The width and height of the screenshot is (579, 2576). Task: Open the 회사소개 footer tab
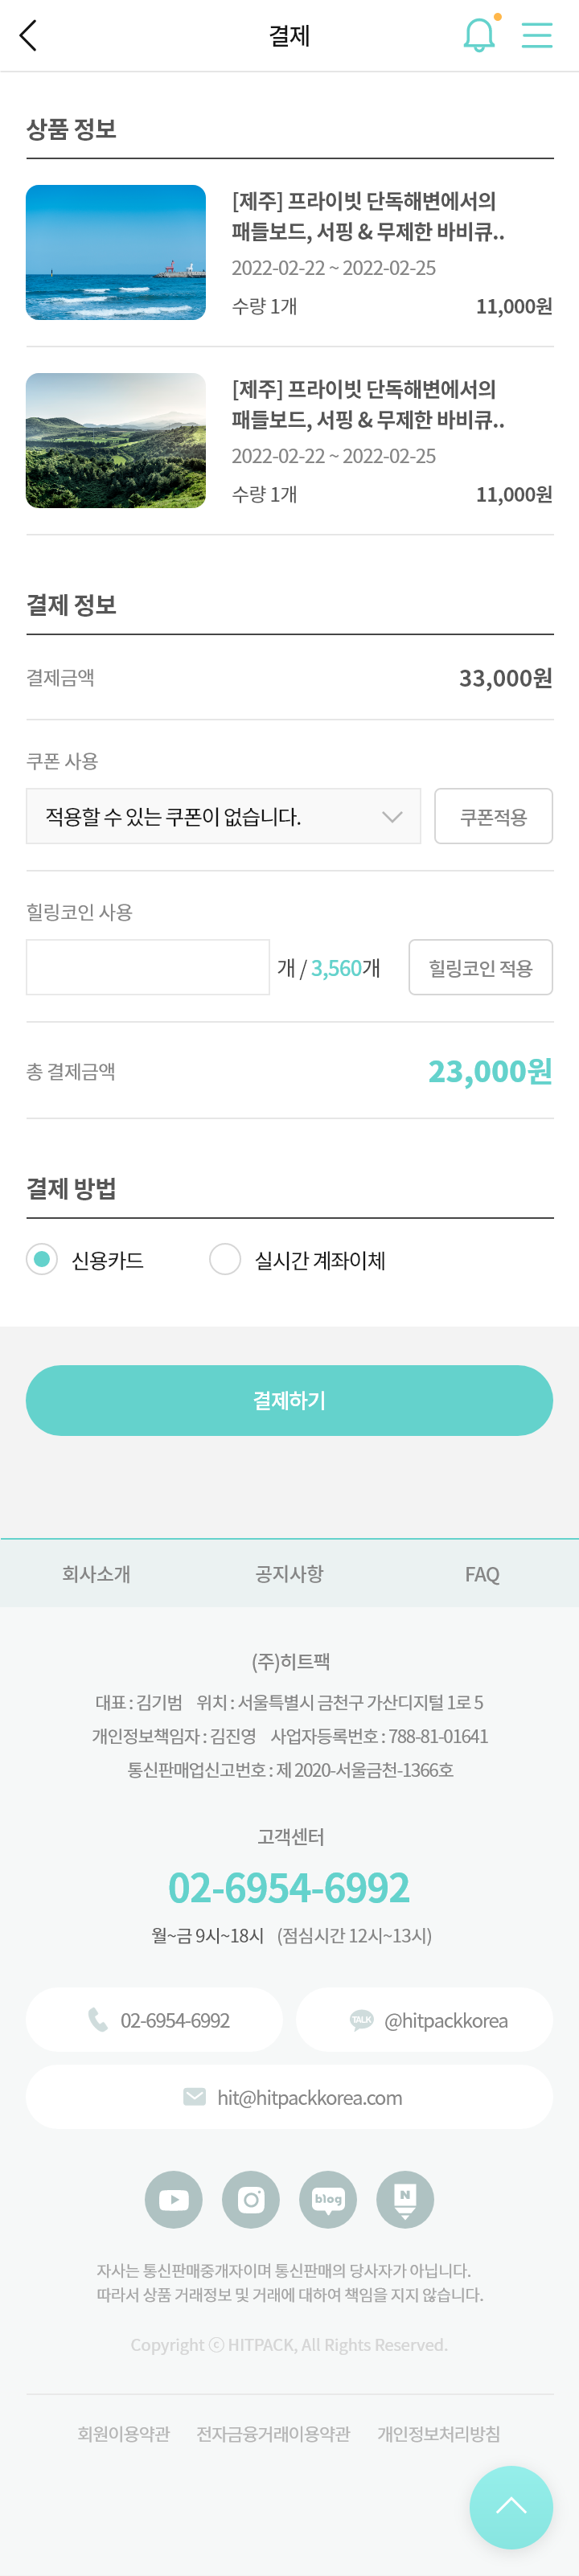tap(96, 1574)
